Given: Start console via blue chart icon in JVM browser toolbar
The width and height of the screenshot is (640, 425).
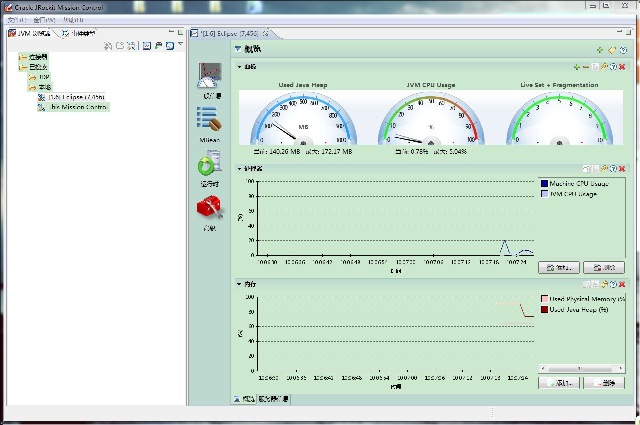Looking at the screenshot, I should tap(147, 46).
